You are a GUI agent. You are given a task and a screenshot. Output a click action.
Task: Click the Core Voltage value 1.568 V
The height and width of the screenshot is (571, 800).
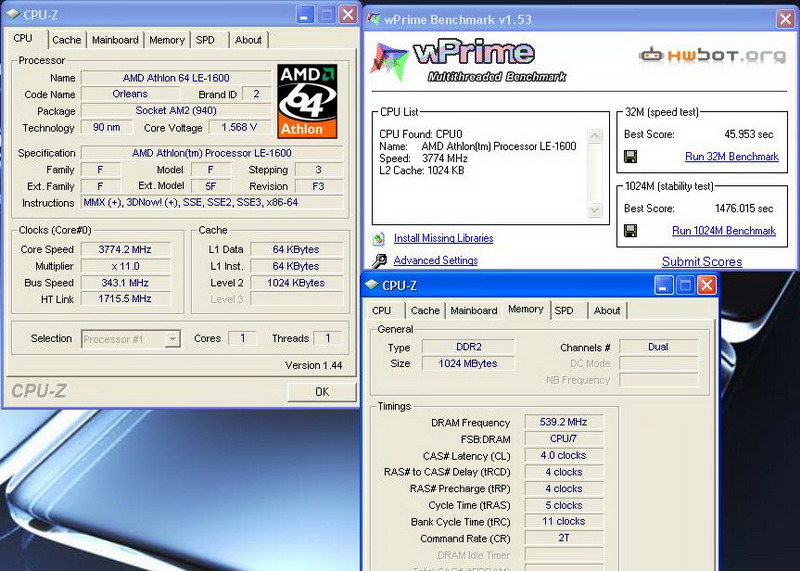[239, 128]
